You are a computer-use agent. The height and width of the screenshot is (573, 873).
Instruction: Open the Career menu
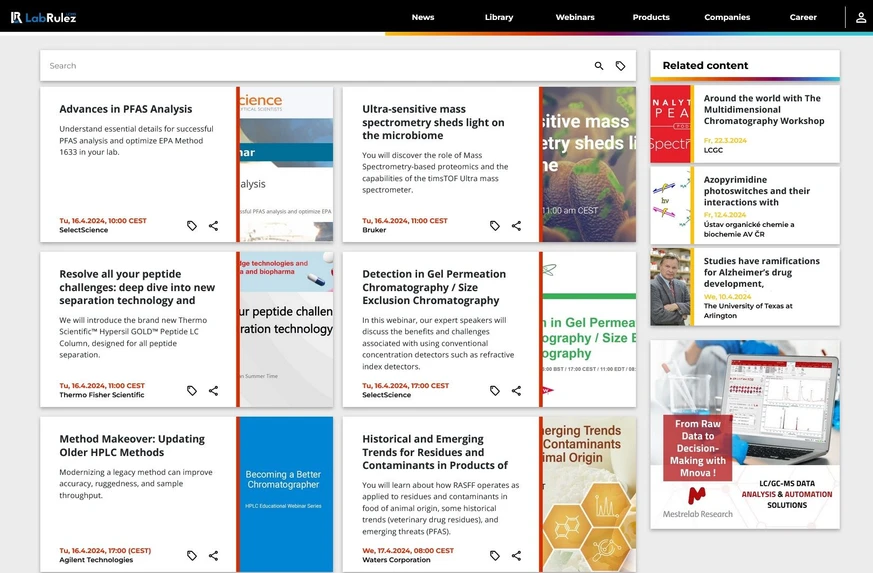(x=803, y=17)
